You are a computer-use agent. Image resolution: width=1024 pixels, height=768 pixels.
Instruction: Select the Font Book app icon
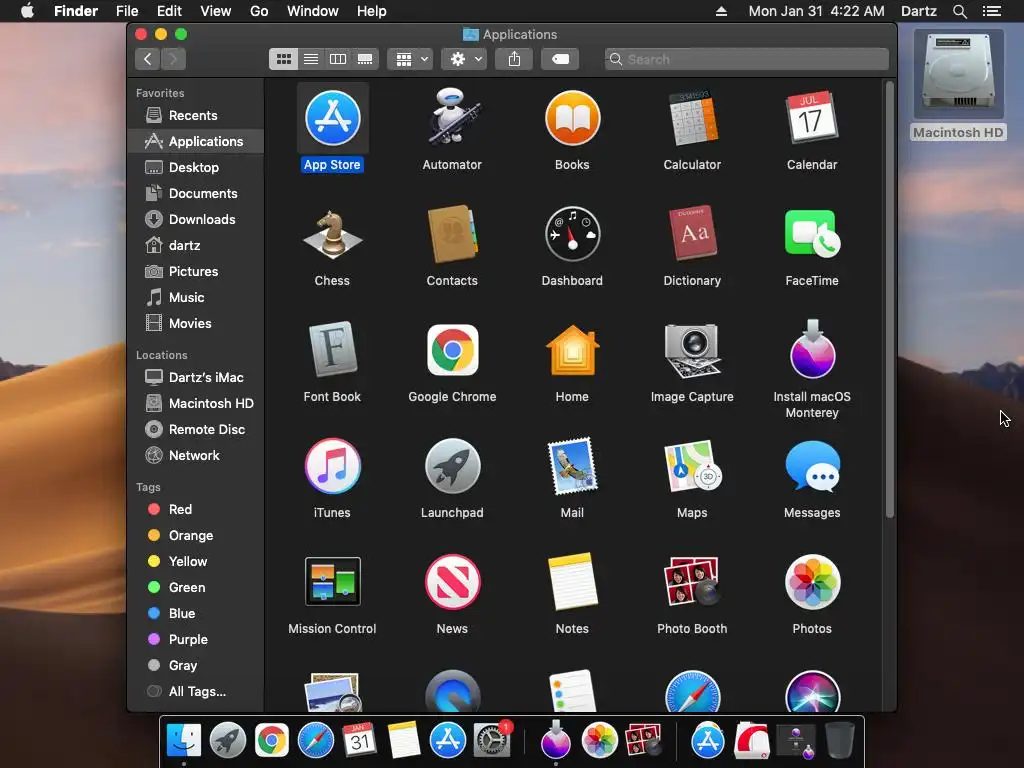tap(332, 350)
